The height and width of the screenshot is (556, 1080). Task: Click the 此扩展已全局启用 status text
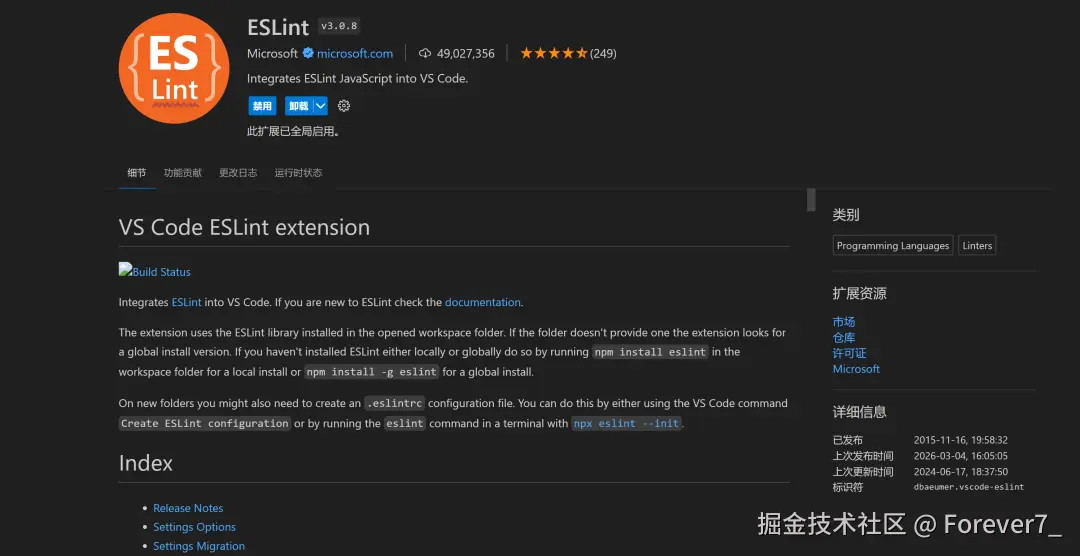tap(293, 132)
